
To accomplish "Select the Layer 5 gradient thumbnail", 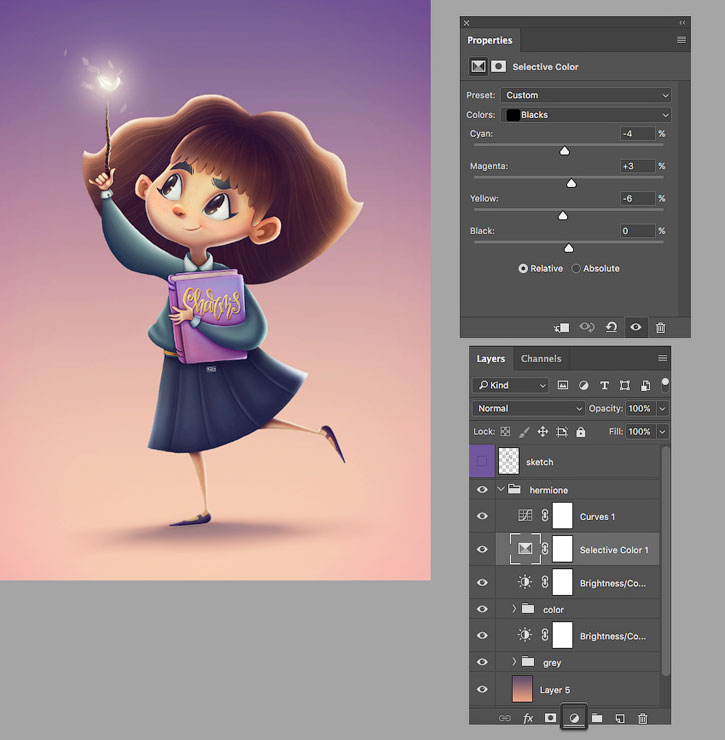I will point(522,689).
